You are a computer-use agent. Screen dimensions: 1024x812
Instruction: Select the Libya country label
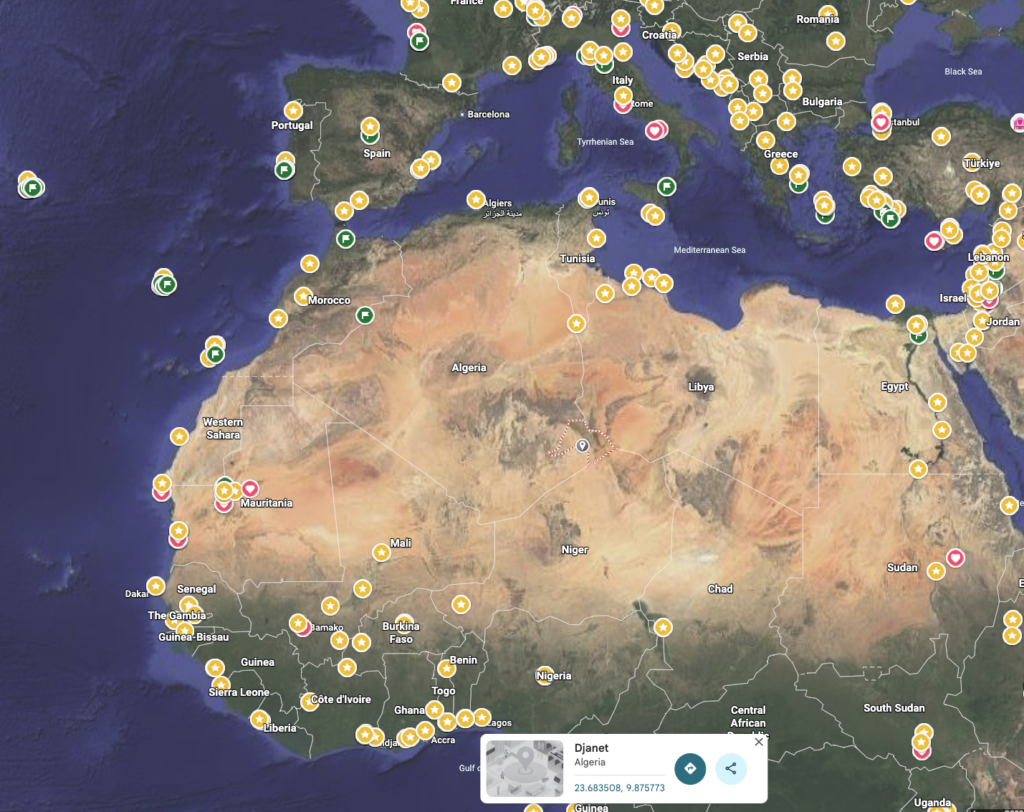point(701,387)
